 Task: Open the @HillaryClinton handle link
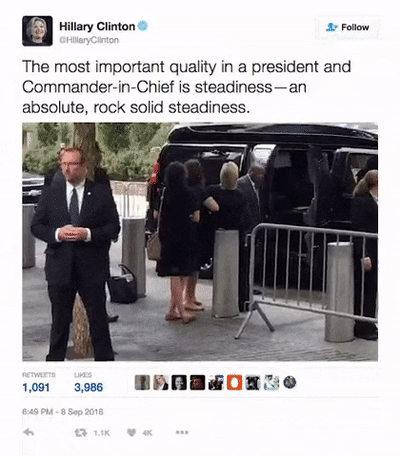click(89, 40)
